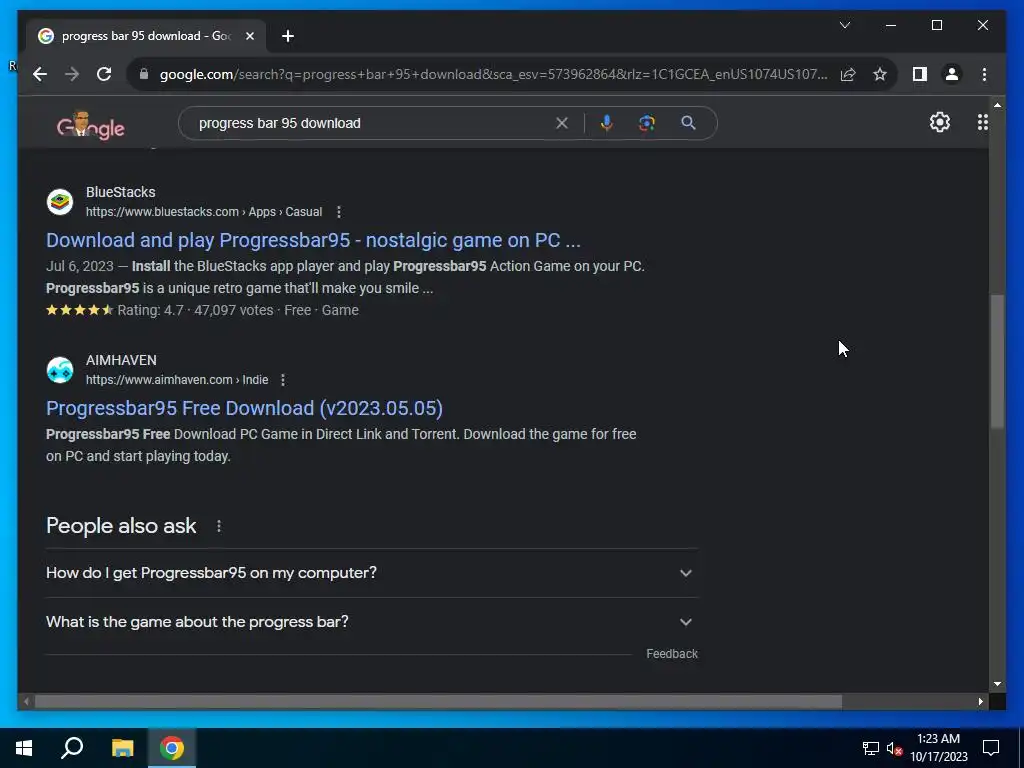The height and width of the screenshot is (768, 1024).
Task: Expand What is the game about question
Action: [372, 622]
